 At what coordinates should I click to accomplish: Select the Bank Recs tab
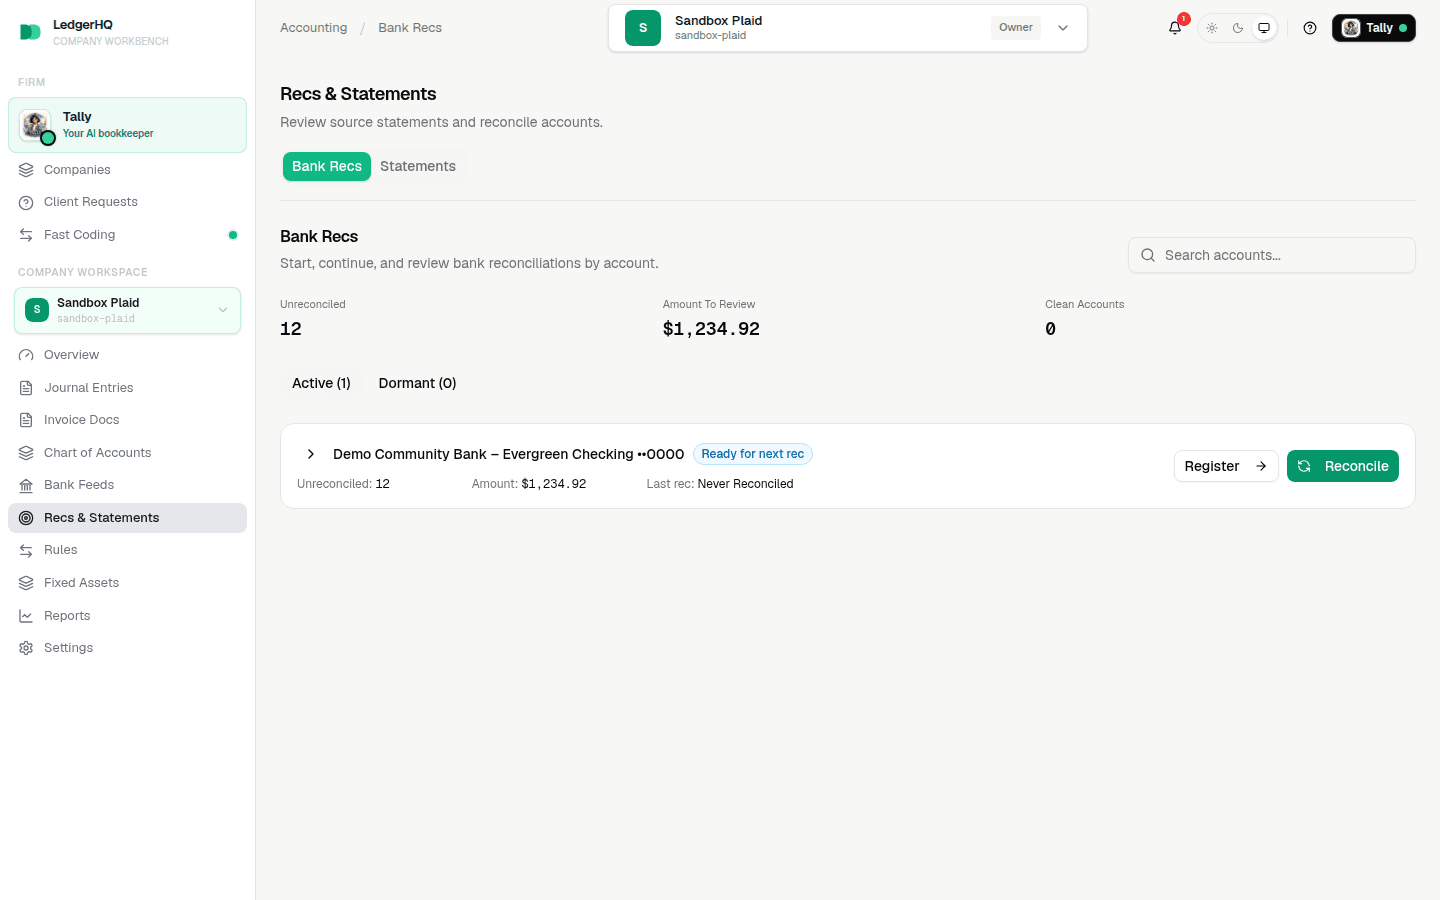[x=327, y=166]
